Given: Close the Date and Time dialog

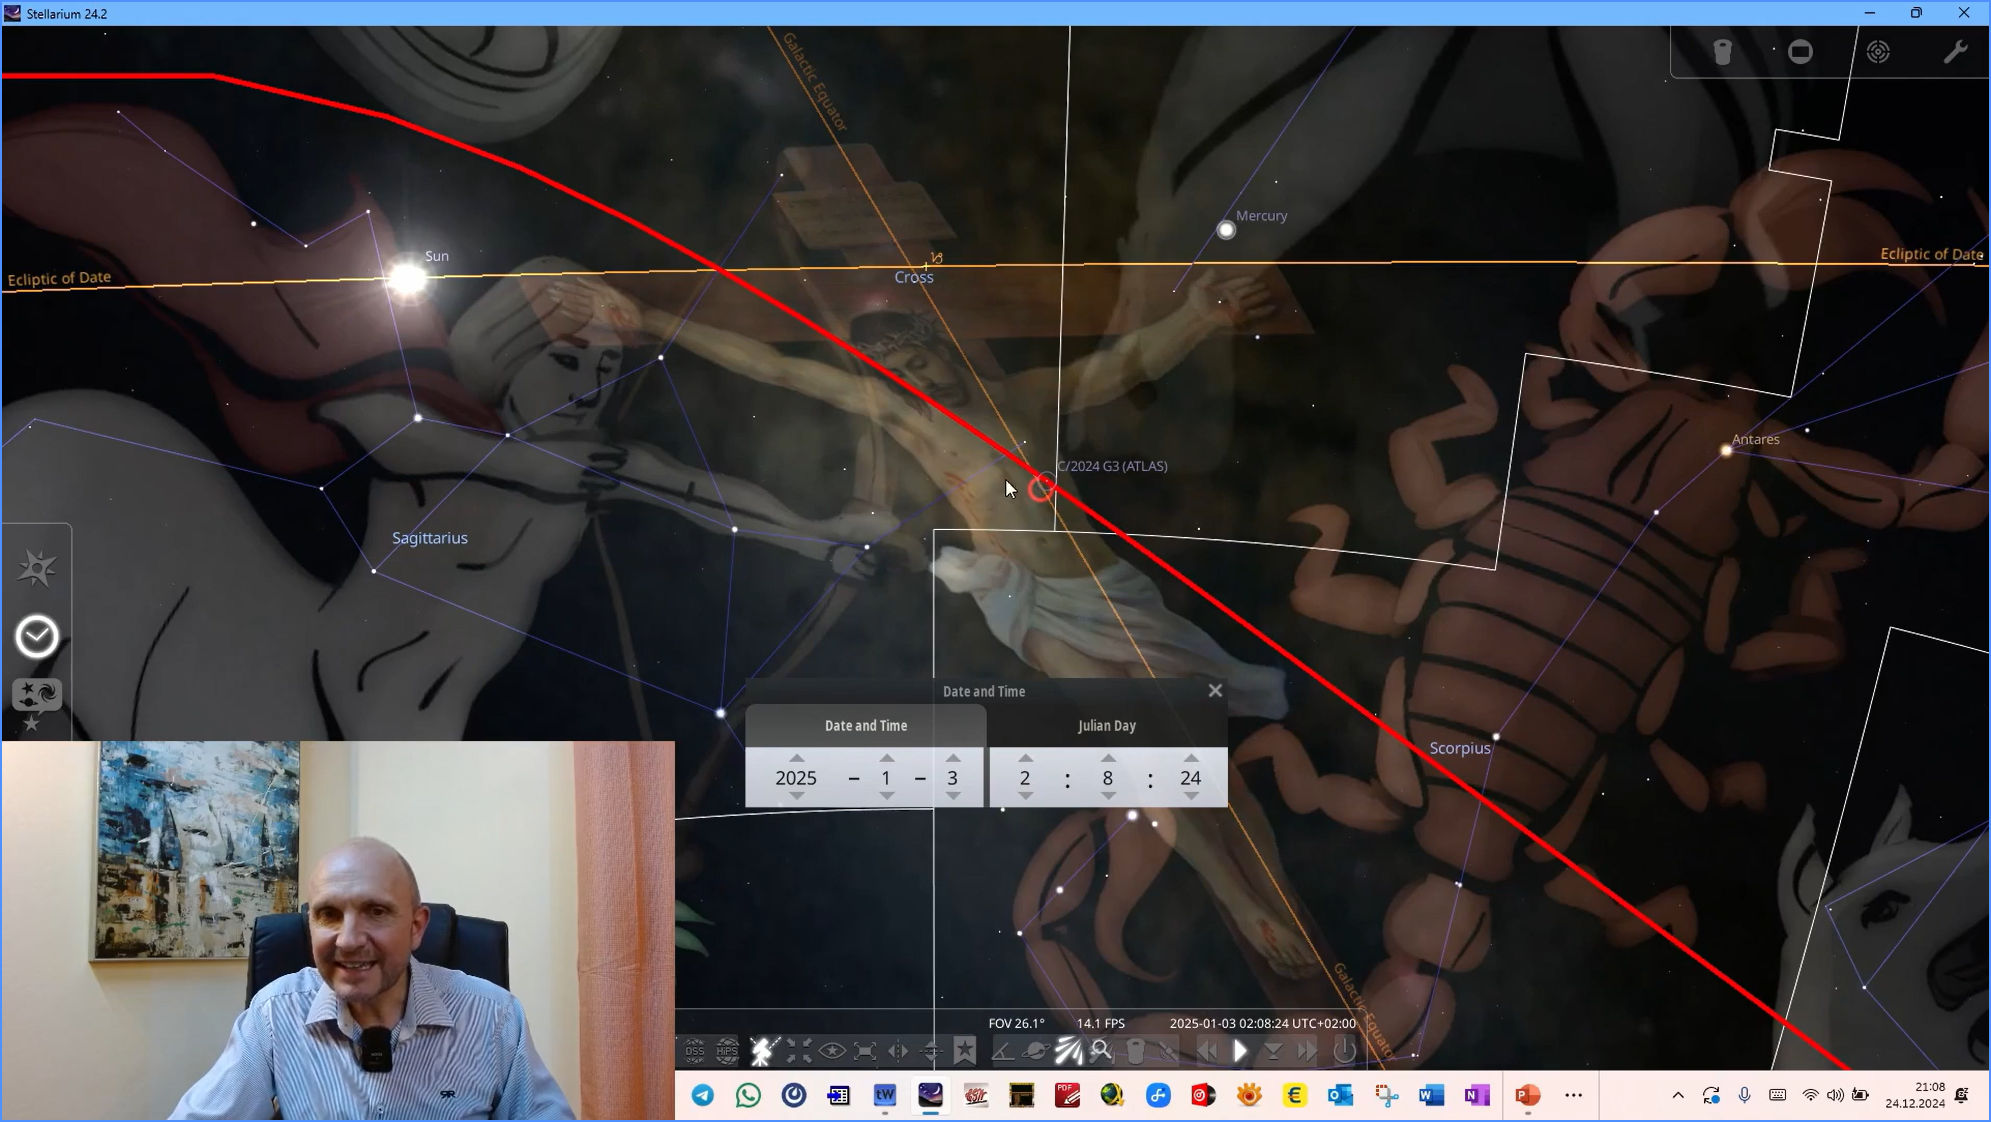Looking at the screenshot, I should pyautogui.click(x=1215, y=691).
